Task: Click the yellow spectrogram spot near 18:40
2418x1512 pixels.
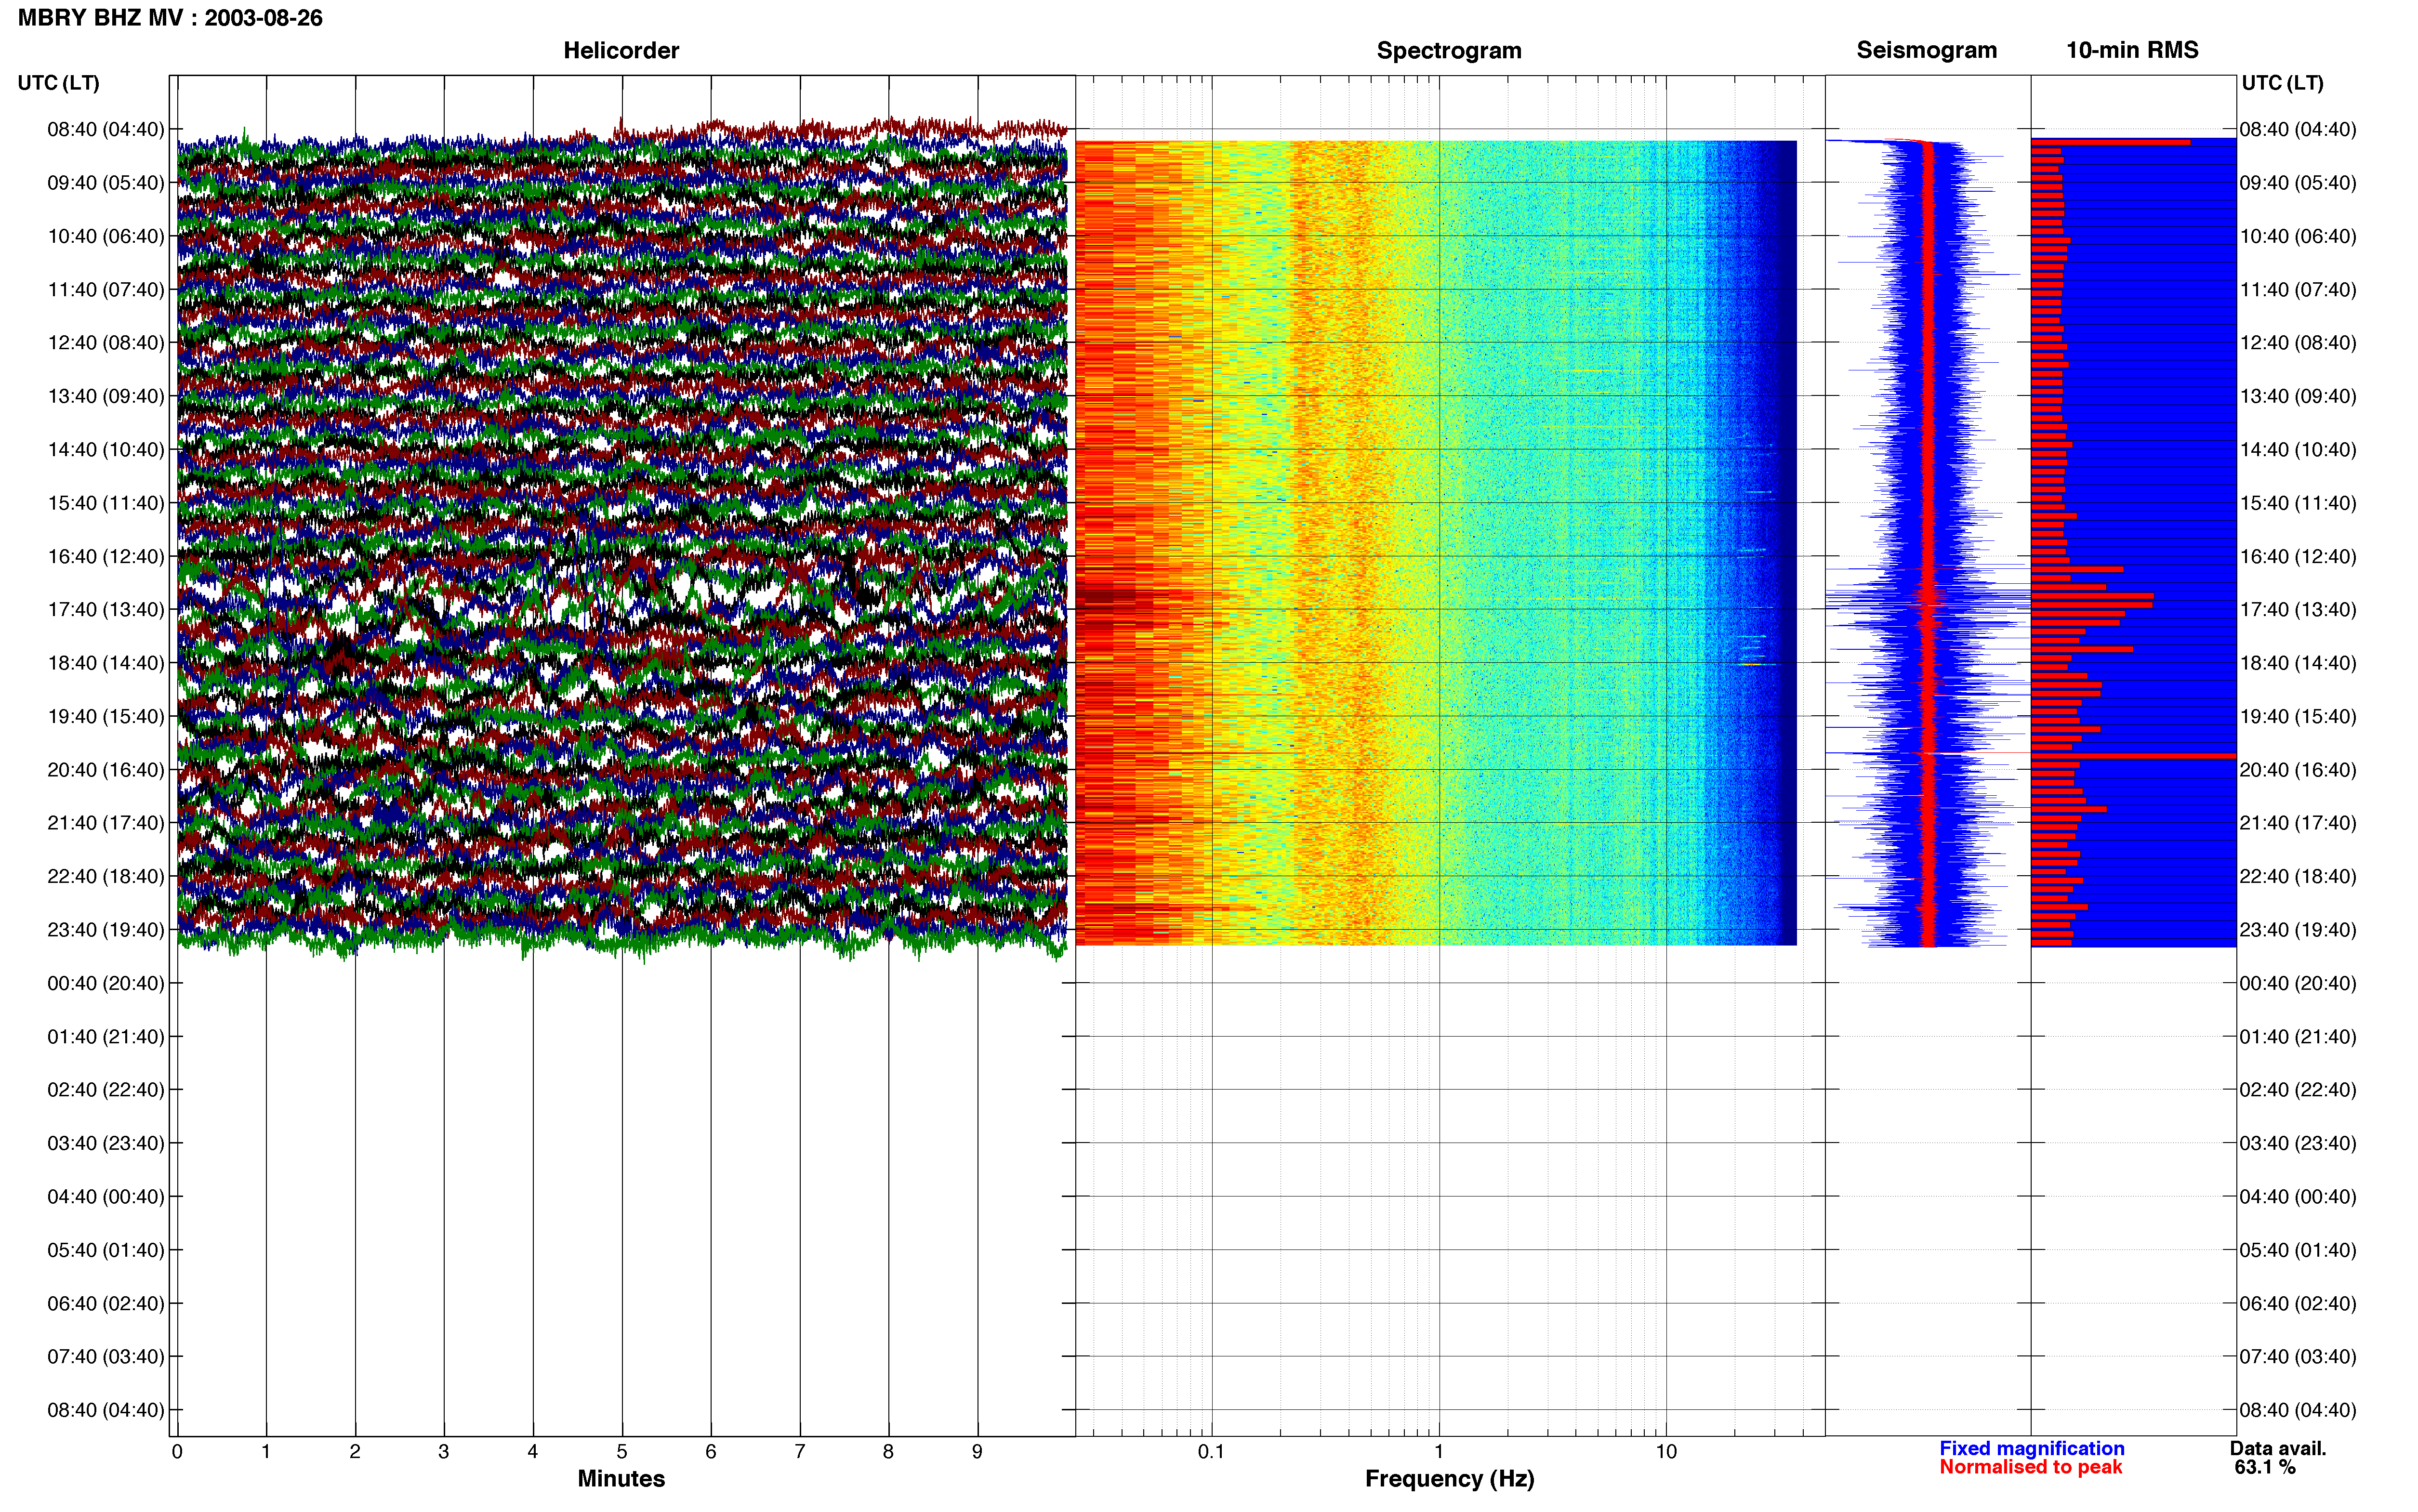Action: 1752,664
